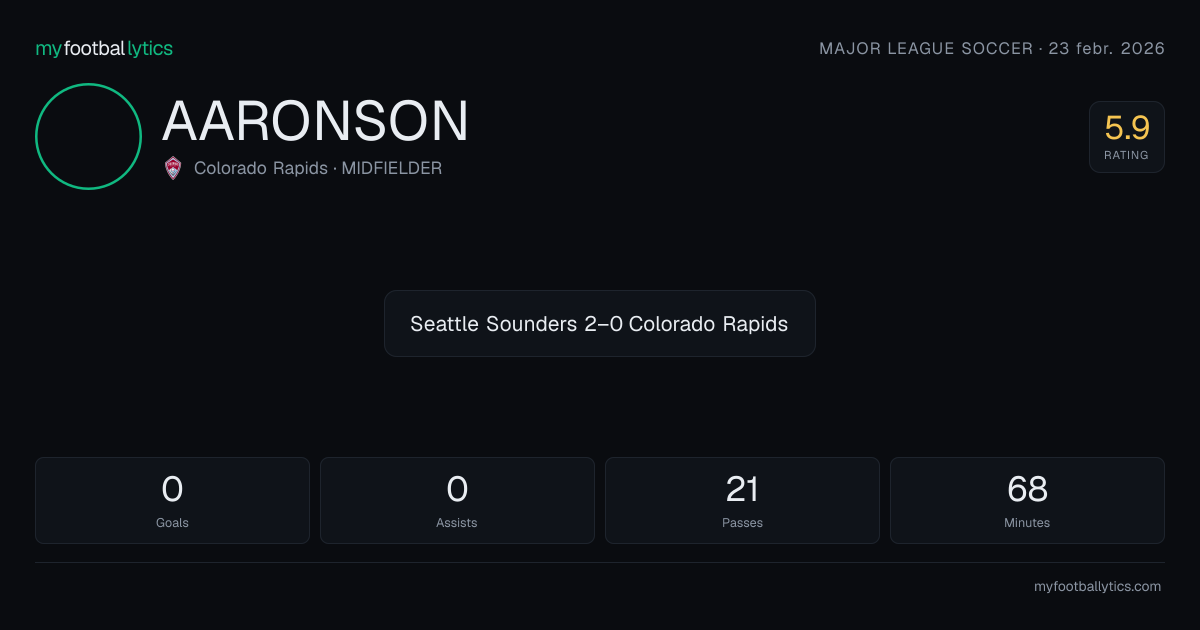This screenshot has height=630, width=1200.
Task: Click the Minutes stat card showing 68
Action: click(x=1027, y=501)
